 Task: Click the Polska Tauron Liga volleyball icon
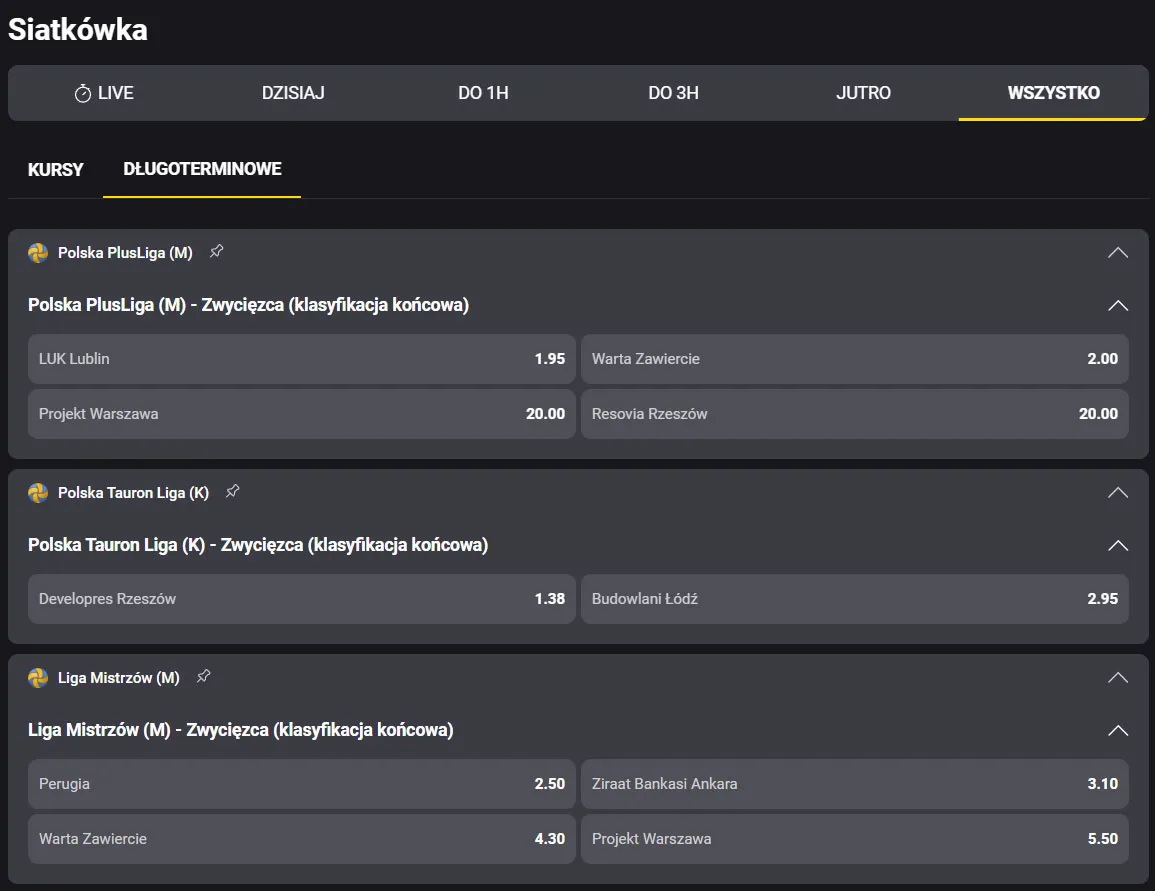click(x=38, y=493)
